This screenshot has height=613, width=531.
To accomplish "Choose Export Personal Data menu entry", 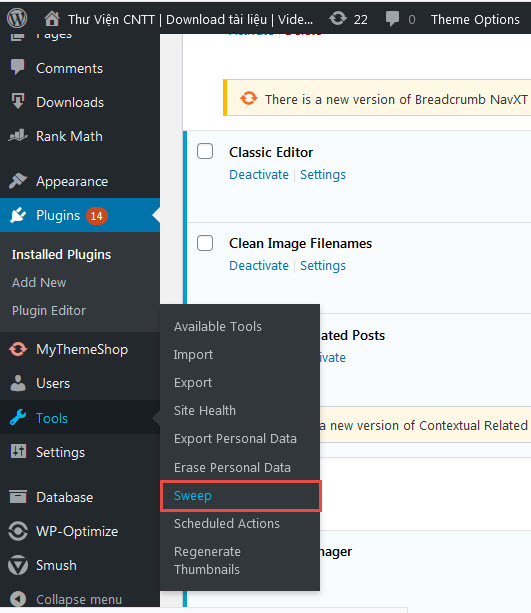I will click(235, 439).
